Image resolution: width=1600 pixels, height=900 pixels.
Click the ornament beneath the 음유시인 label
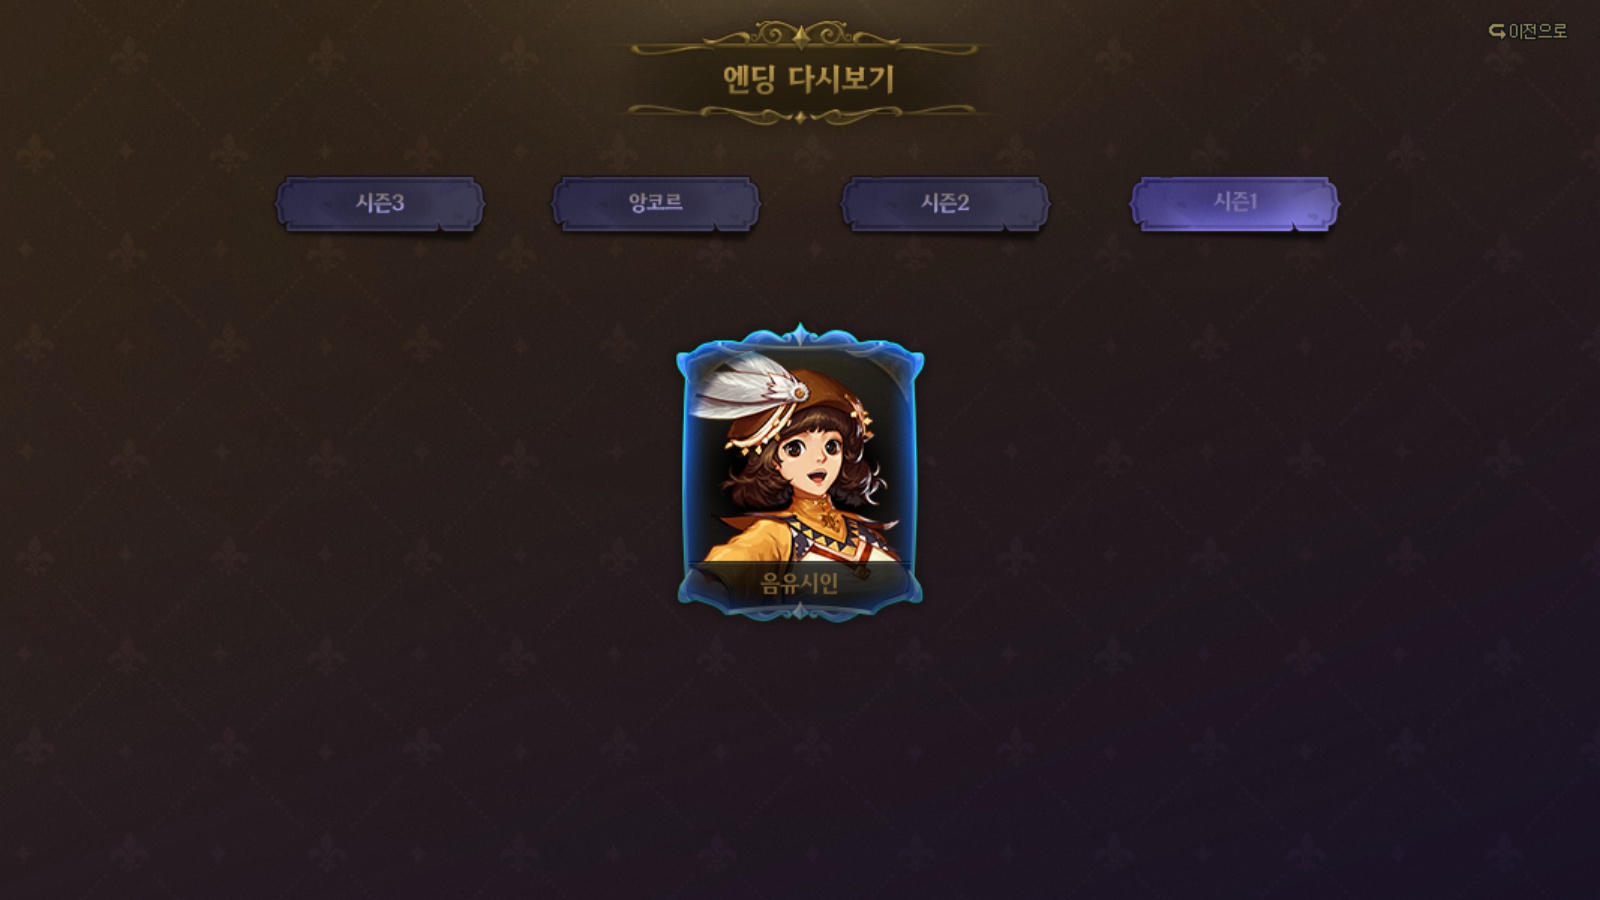click(x=800, y=610)
